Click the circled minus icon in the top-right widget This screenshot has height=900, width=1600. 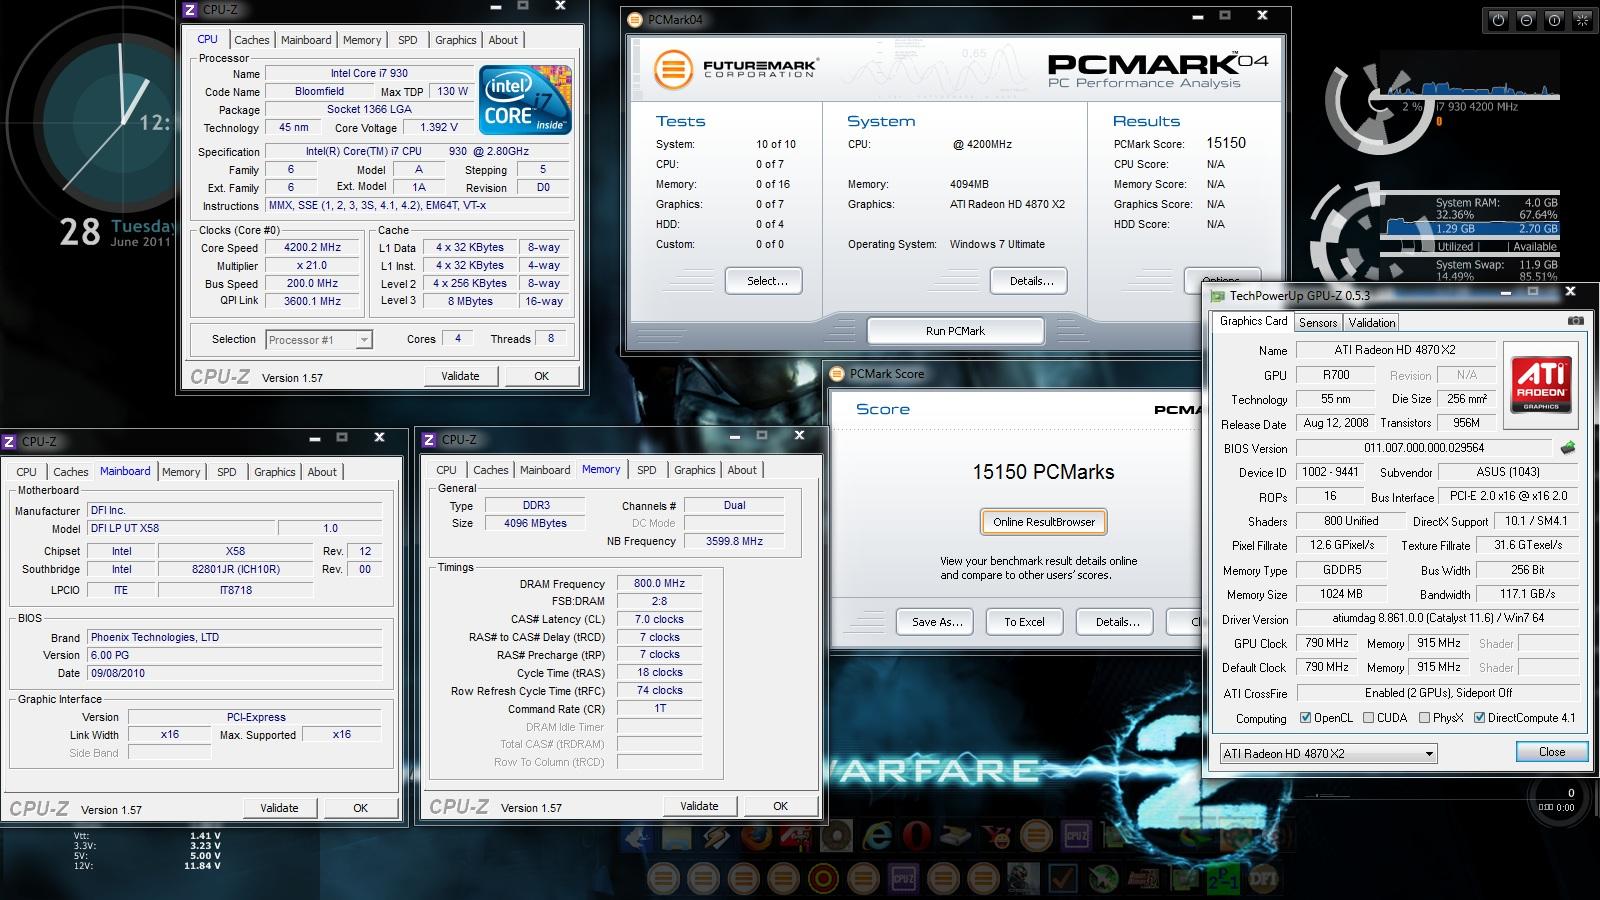(x=1525, y=19)
